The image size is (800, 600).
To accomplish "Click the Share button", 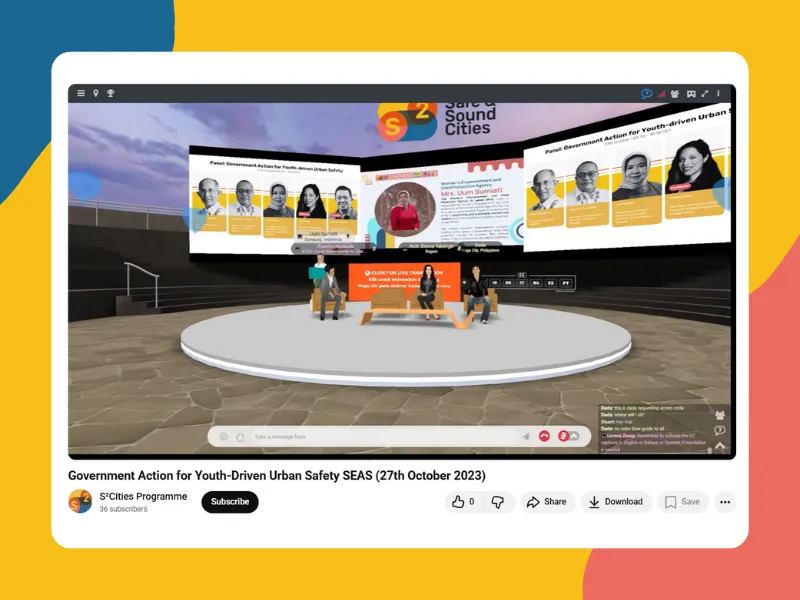I will (x=547, y=502).
